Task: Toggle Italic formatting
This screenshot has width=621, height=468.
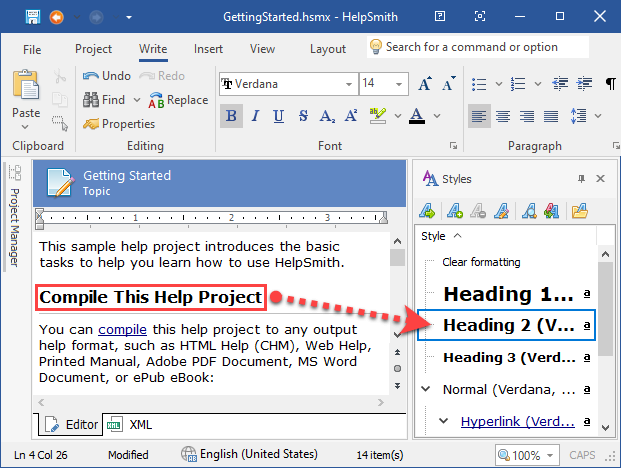Action: tap(255, 116)
